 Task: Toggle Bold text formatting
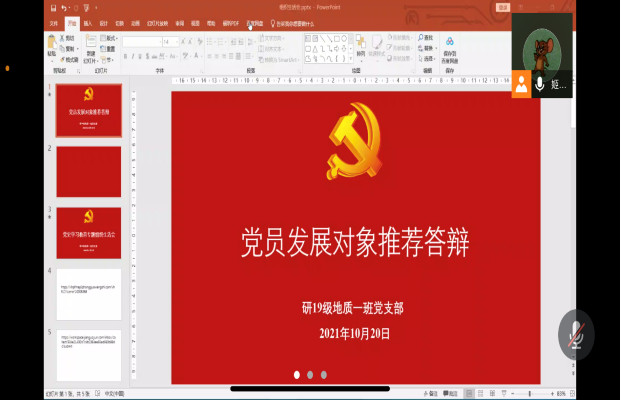click(126, 56)
